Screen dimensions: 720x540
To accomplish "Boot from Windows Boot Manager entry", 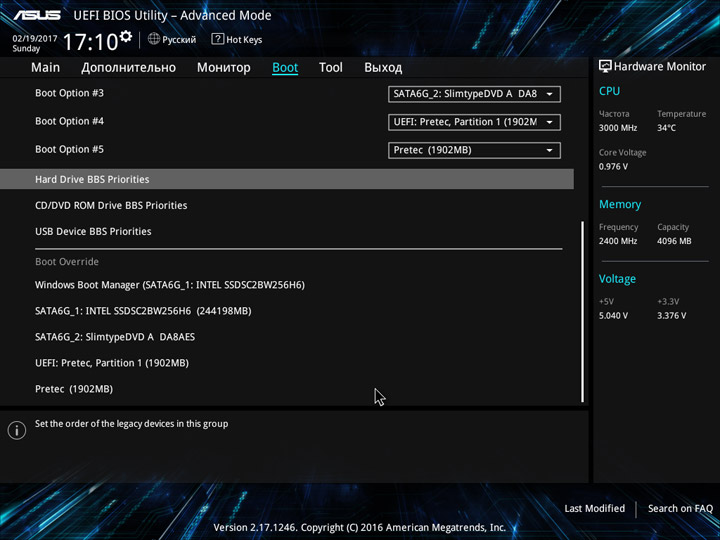I will point(170,285).
